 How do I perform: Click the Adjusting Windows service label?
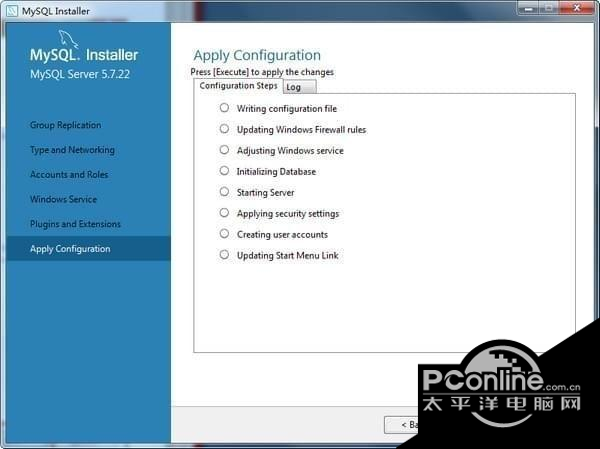(290, 151)
